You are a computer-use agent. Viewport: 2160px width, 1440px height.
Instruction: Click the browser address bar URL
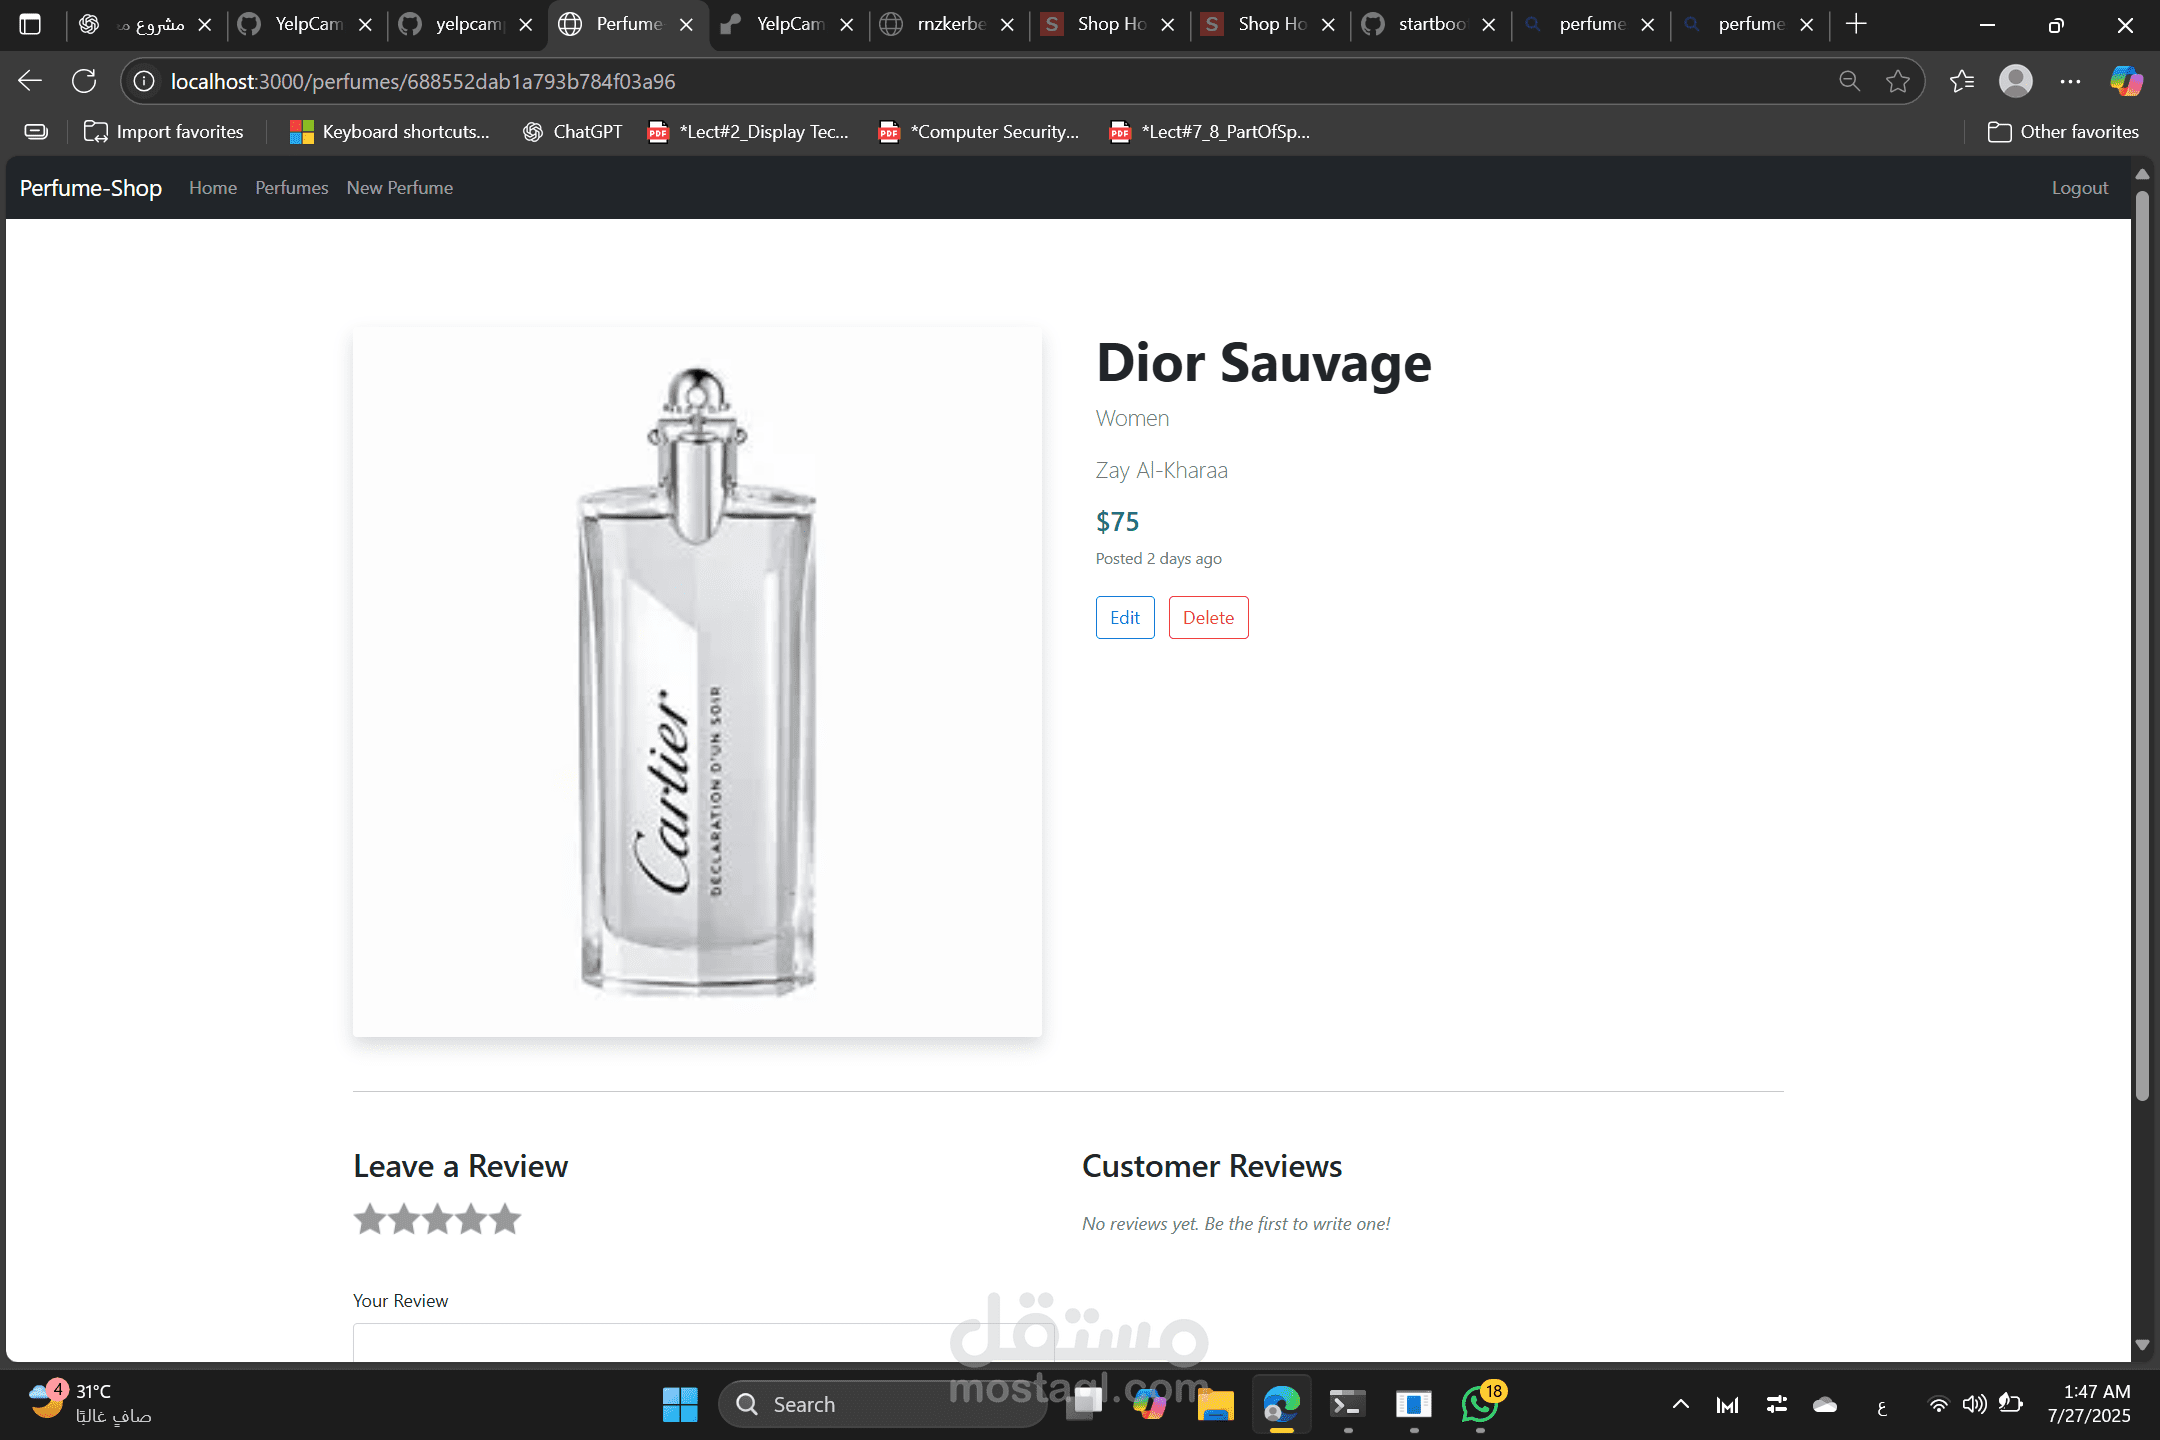(x=423, y=81)
